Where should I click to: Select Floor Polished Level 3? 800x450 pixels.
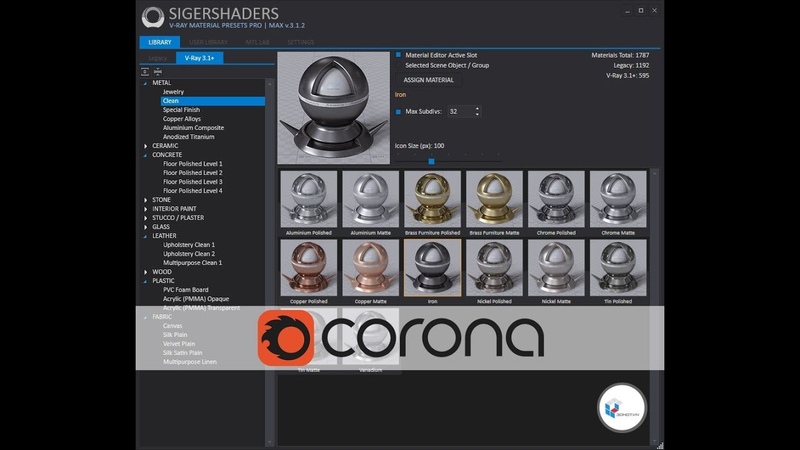click(193, 182)
